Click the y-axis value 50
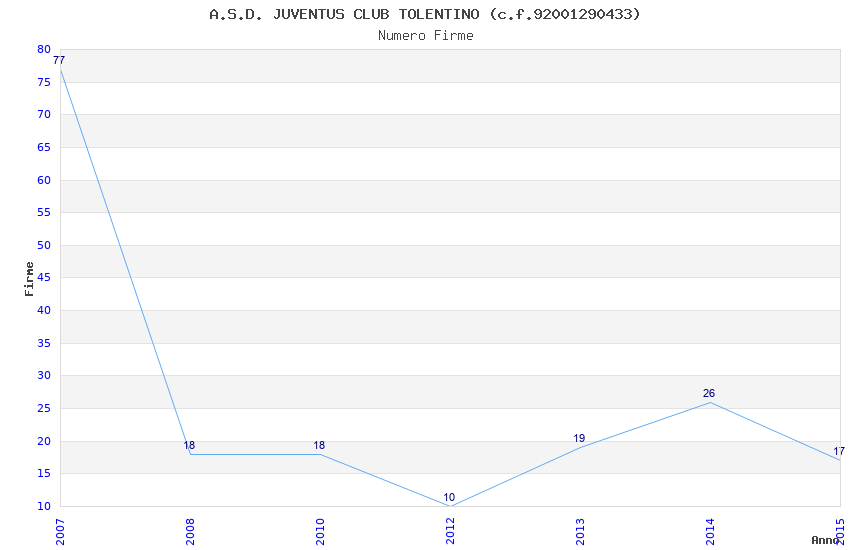850x550 pixels. click(44, 245)
